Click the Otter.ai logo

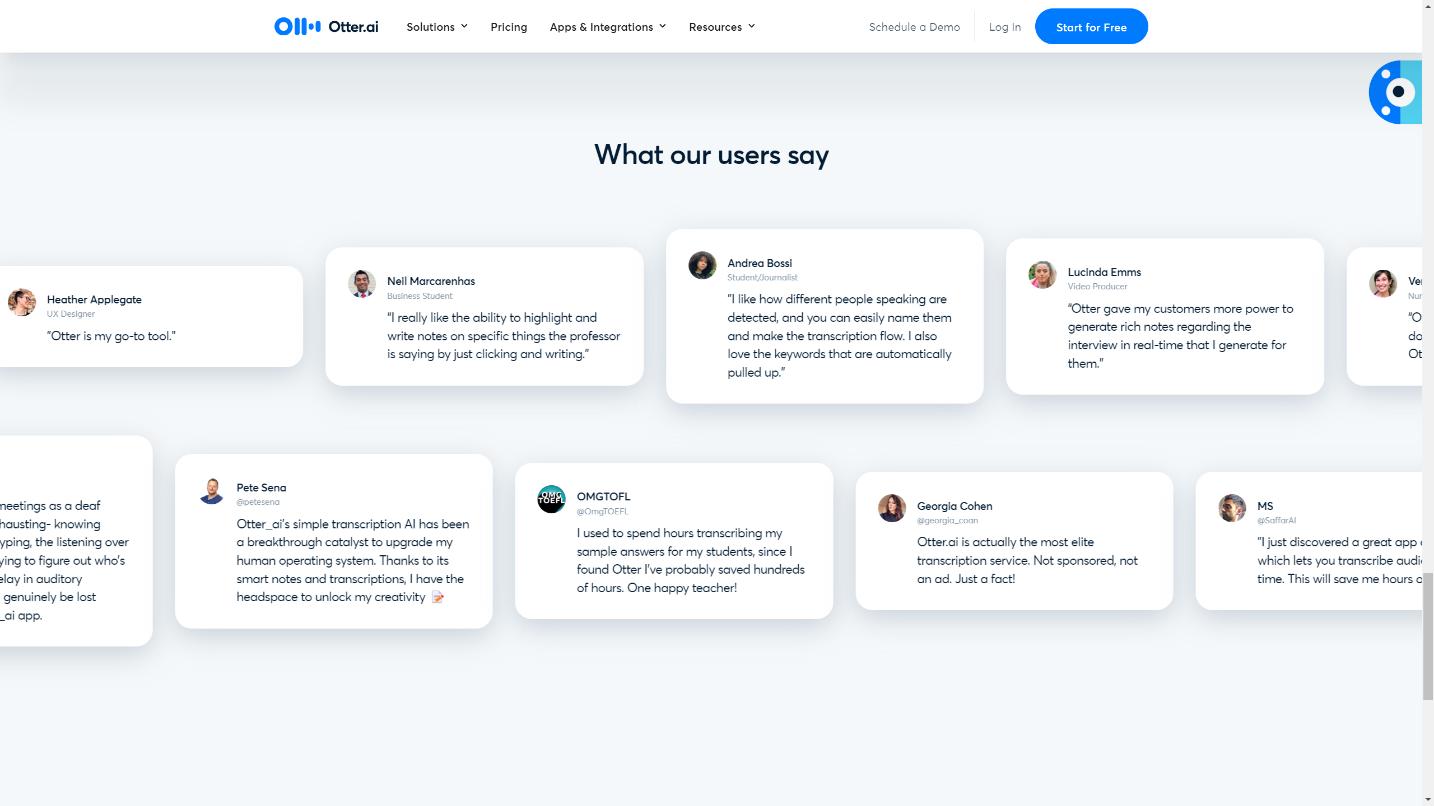tap(326, 27)
